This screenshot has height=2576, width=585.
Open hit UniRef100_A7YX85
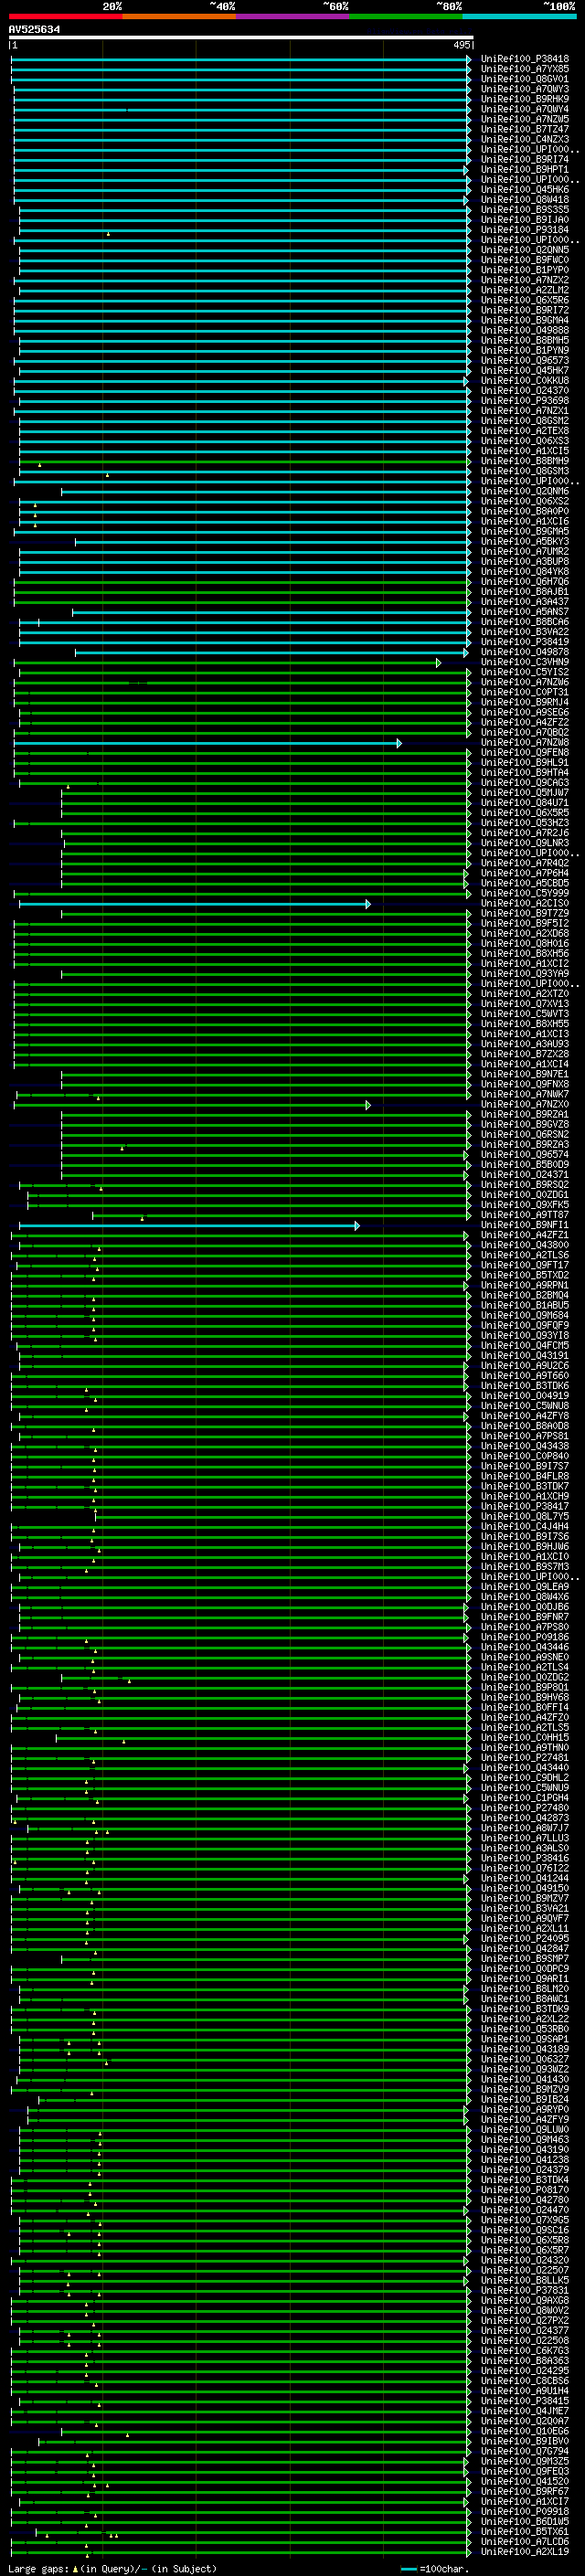pyautogui.click(x=525, y=69)
